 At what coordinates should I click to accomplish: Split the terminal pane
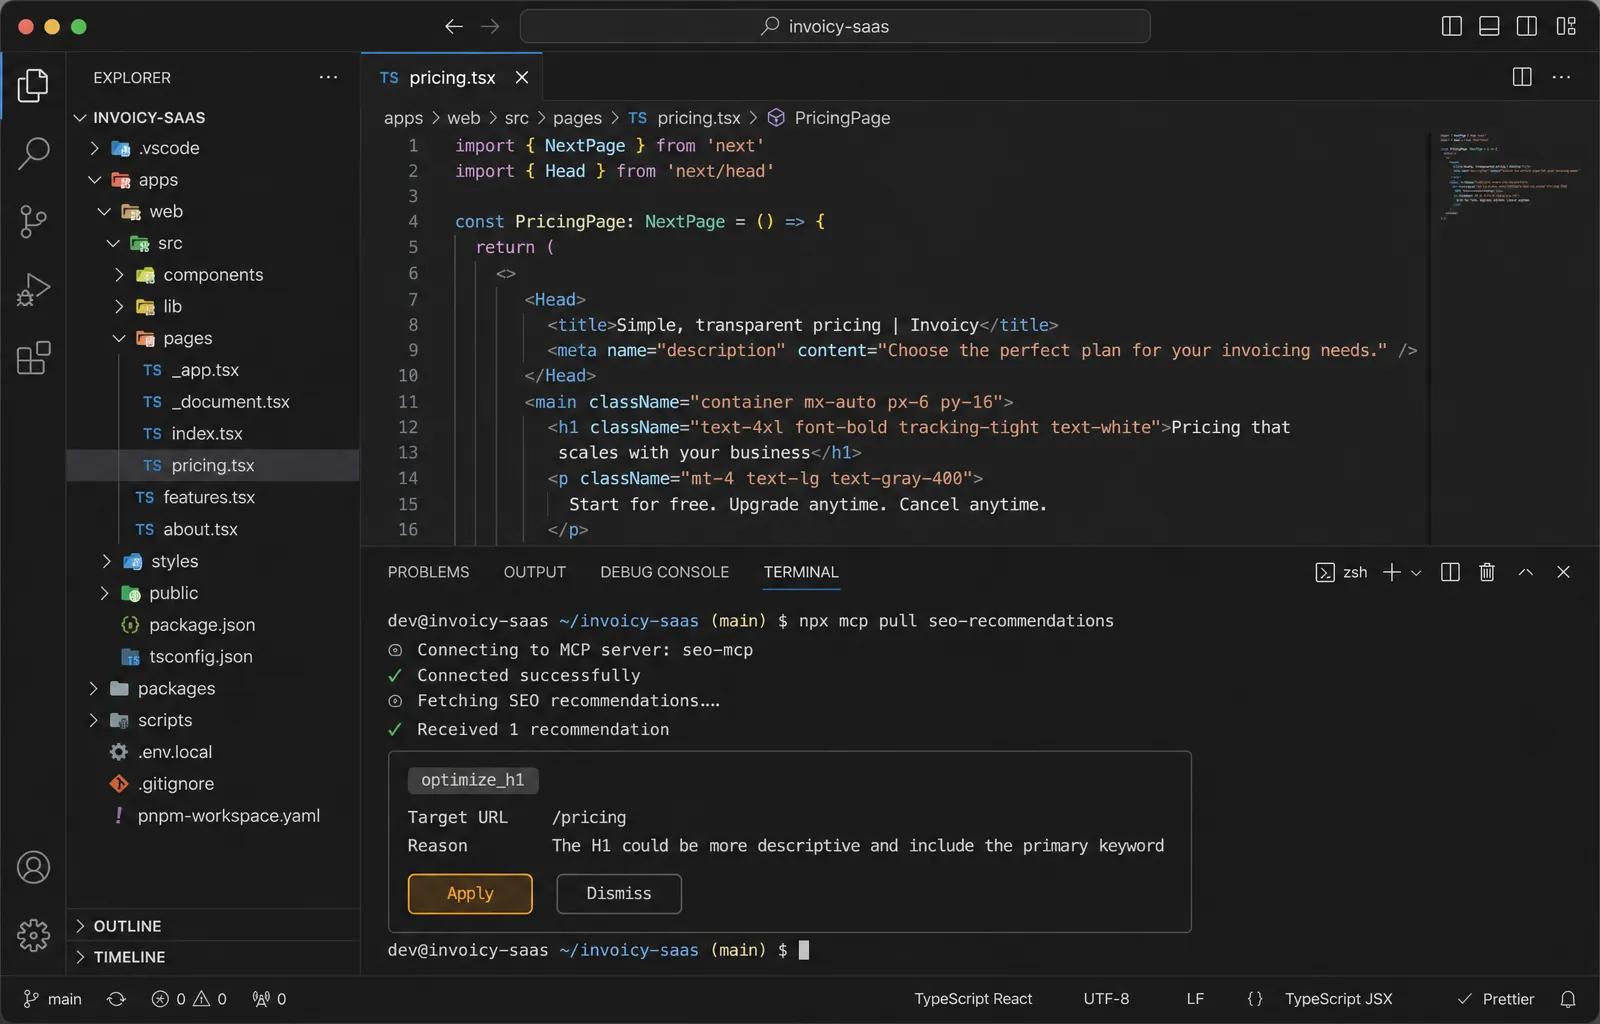(x=1450, y=572)
